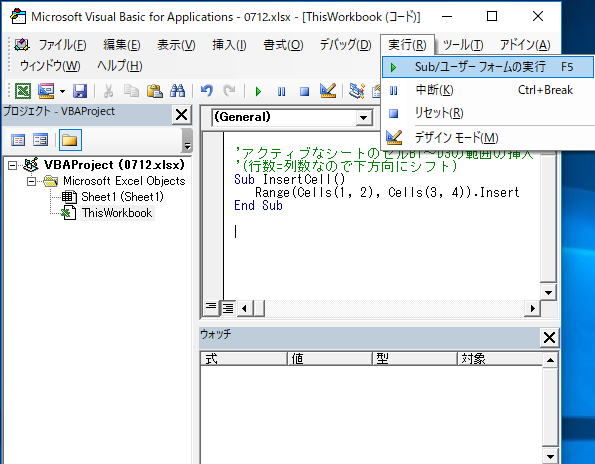This screenshot has width=595, height=464.
Task: Click the Undo arrow icon
Action: (206, 91)
